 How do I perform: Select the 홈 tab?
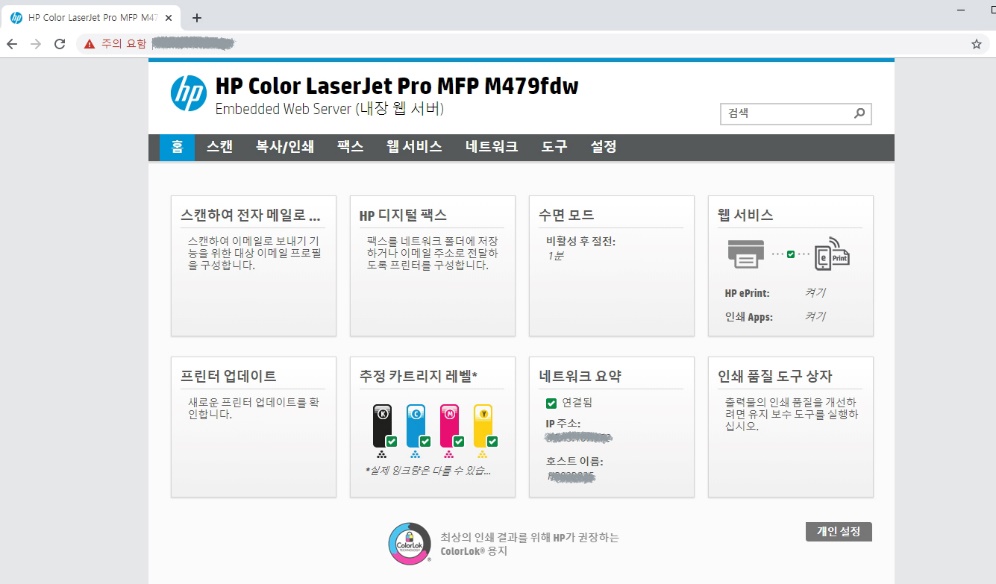177,147
